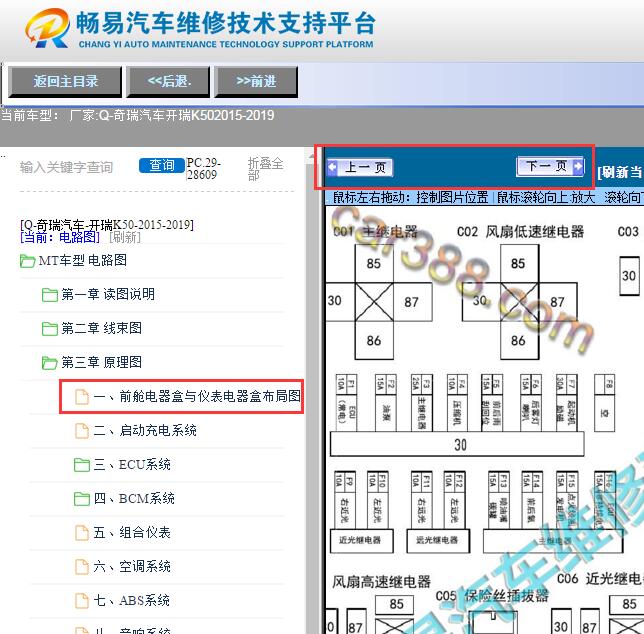Expand the 四、BCM系统 folder icon
Screen dimensions: 644x634
coord(82,499)
